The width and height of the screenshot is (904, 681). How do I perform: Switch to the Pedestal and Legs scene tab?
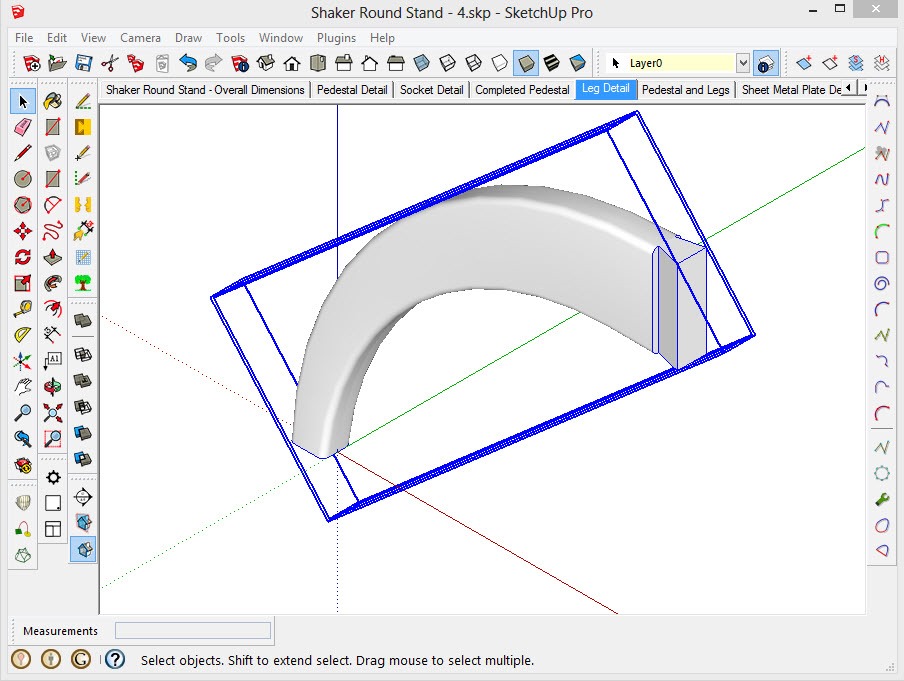click(686, 89)
